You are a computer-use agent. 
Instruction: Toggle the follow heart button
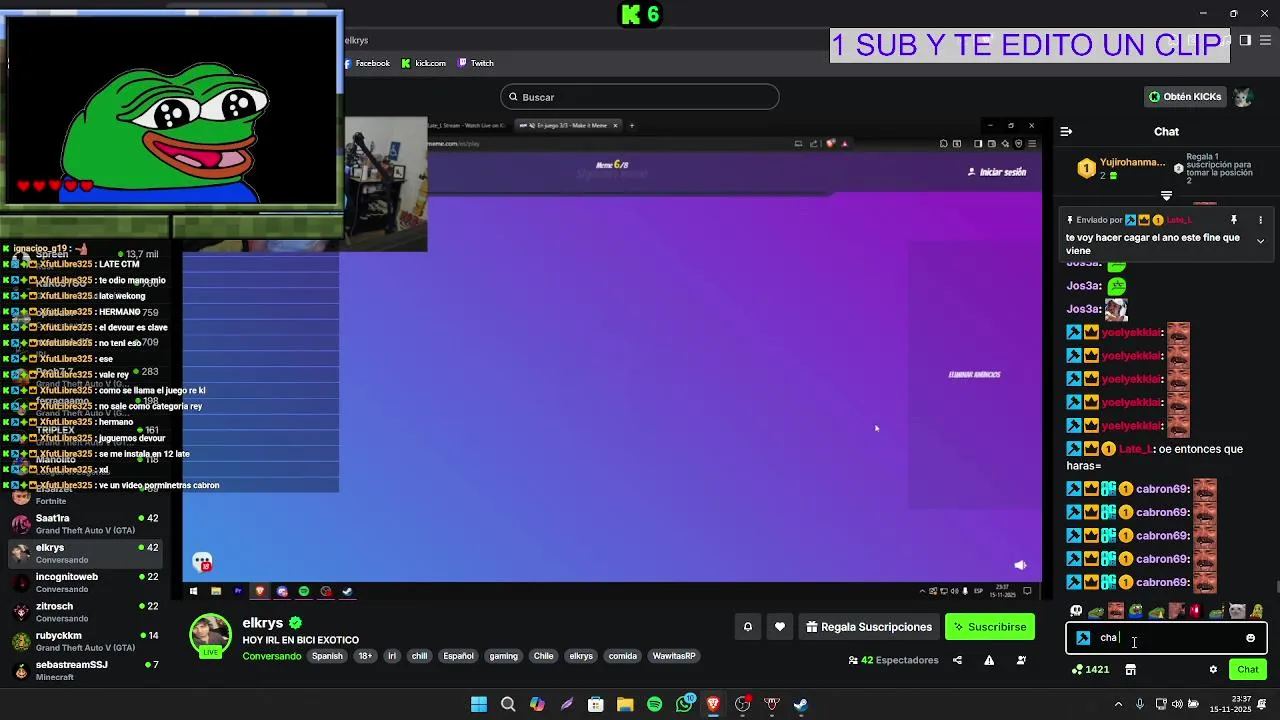tap(780, 627)
